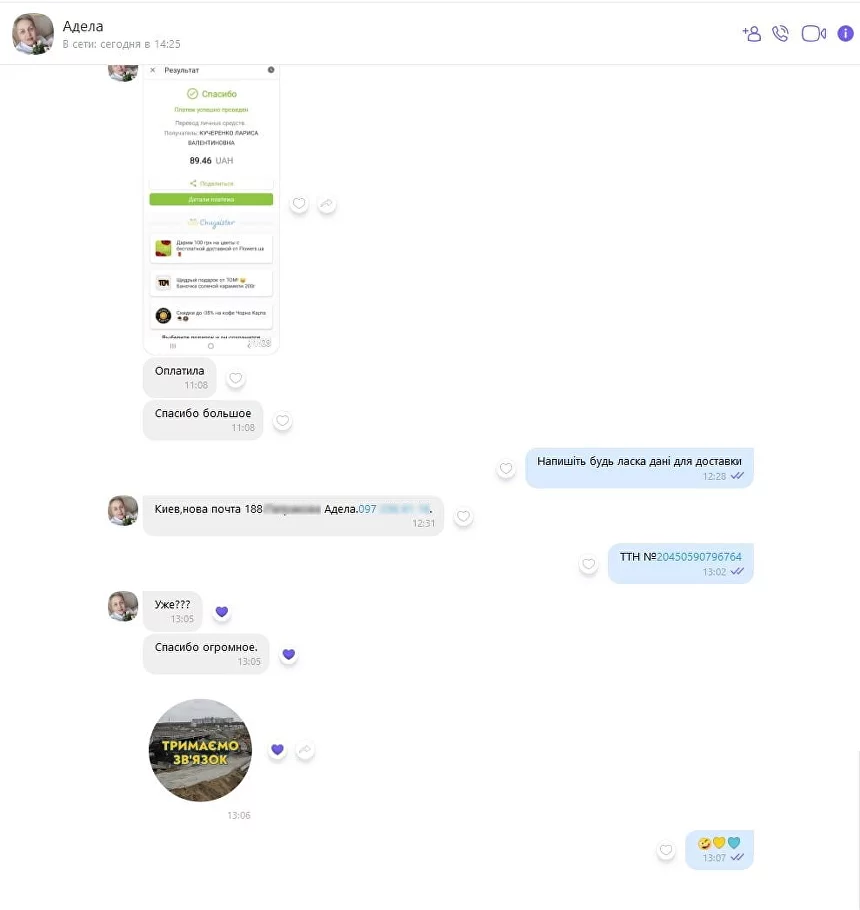Like the emoji message sent at 13:07
The image size is (860, 910).
666,850
